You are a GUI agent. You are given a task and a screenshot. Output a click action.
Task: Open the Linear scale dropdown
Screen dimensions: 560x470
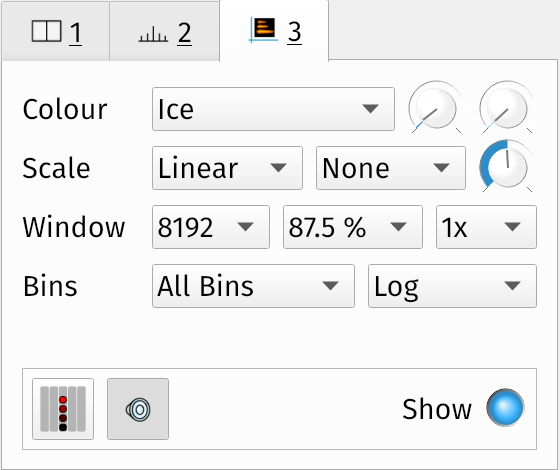point(227,168)
